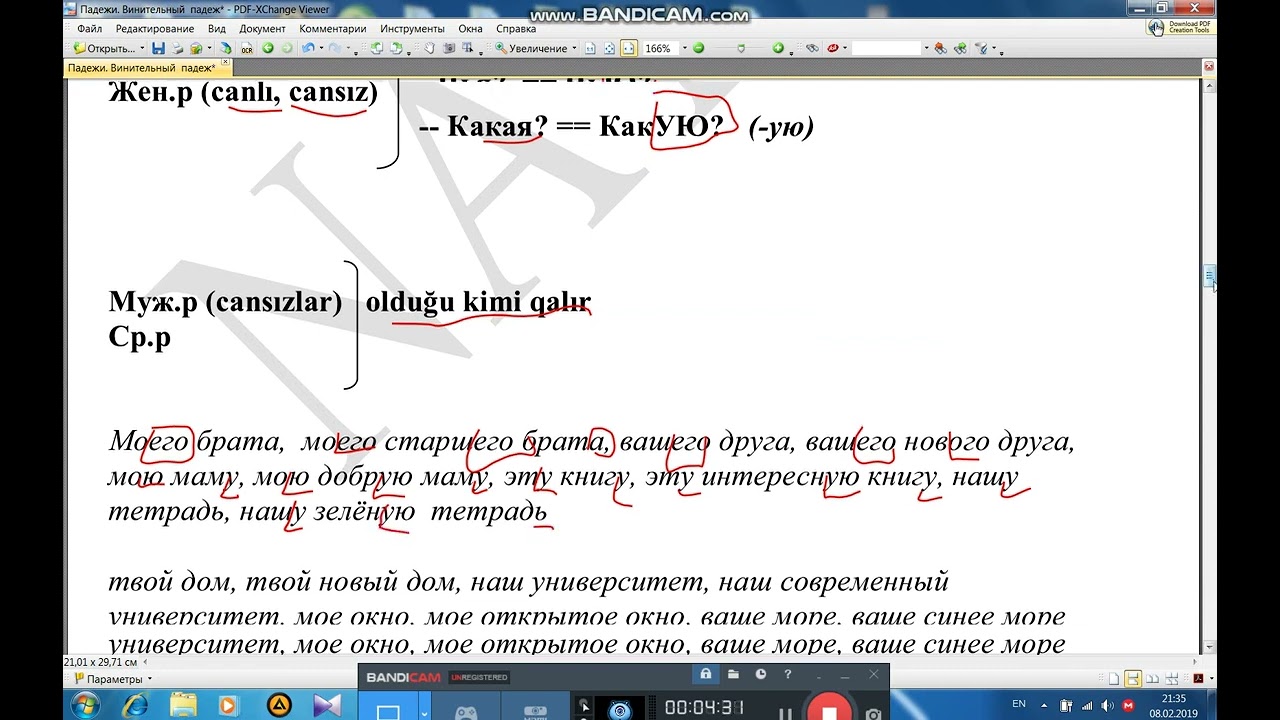The height and width of the screenshot is (720, 1280).
Task: Click the binoculars Find icon
Action: pos(812,48)
